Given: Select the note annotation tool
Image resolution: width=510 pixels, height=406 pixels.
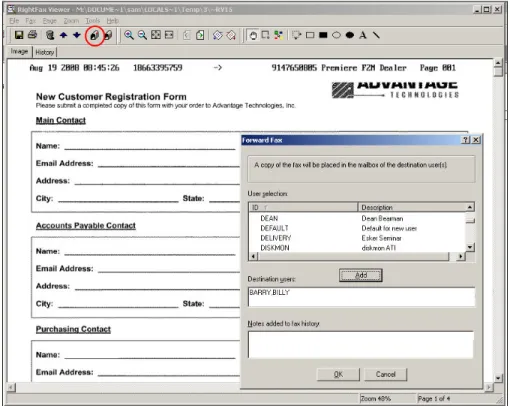Looking at the screenshot, I should (x=296, y=35).
